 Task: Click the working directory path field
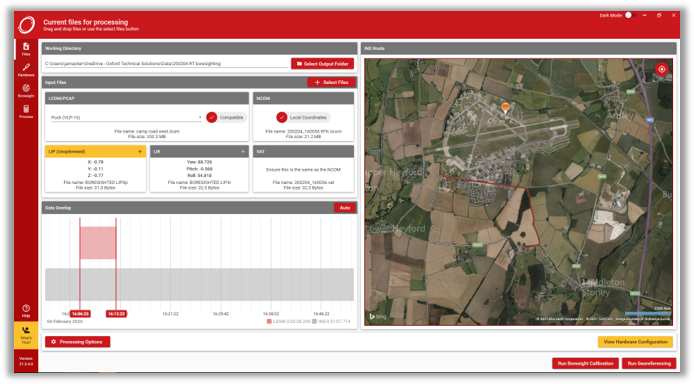coord(166,64)
